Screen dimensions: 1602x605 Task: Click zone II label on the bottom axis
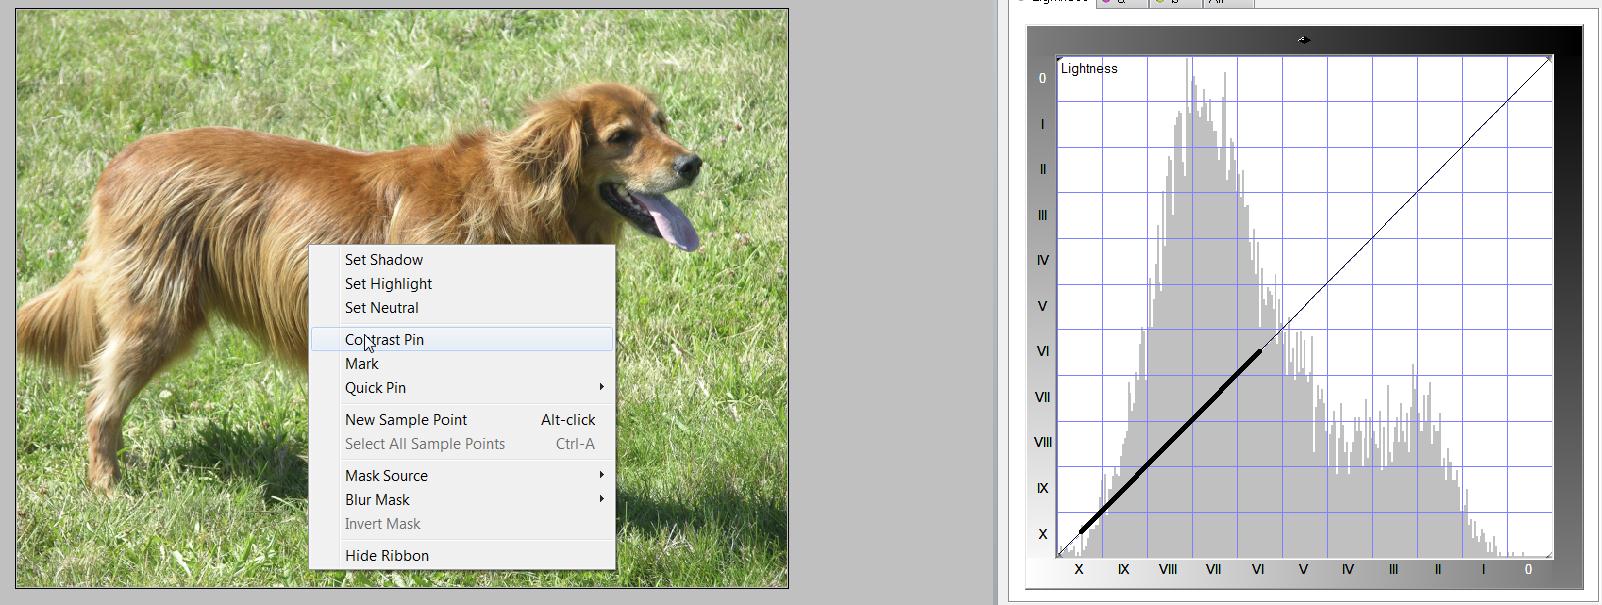pos(1438,569)
